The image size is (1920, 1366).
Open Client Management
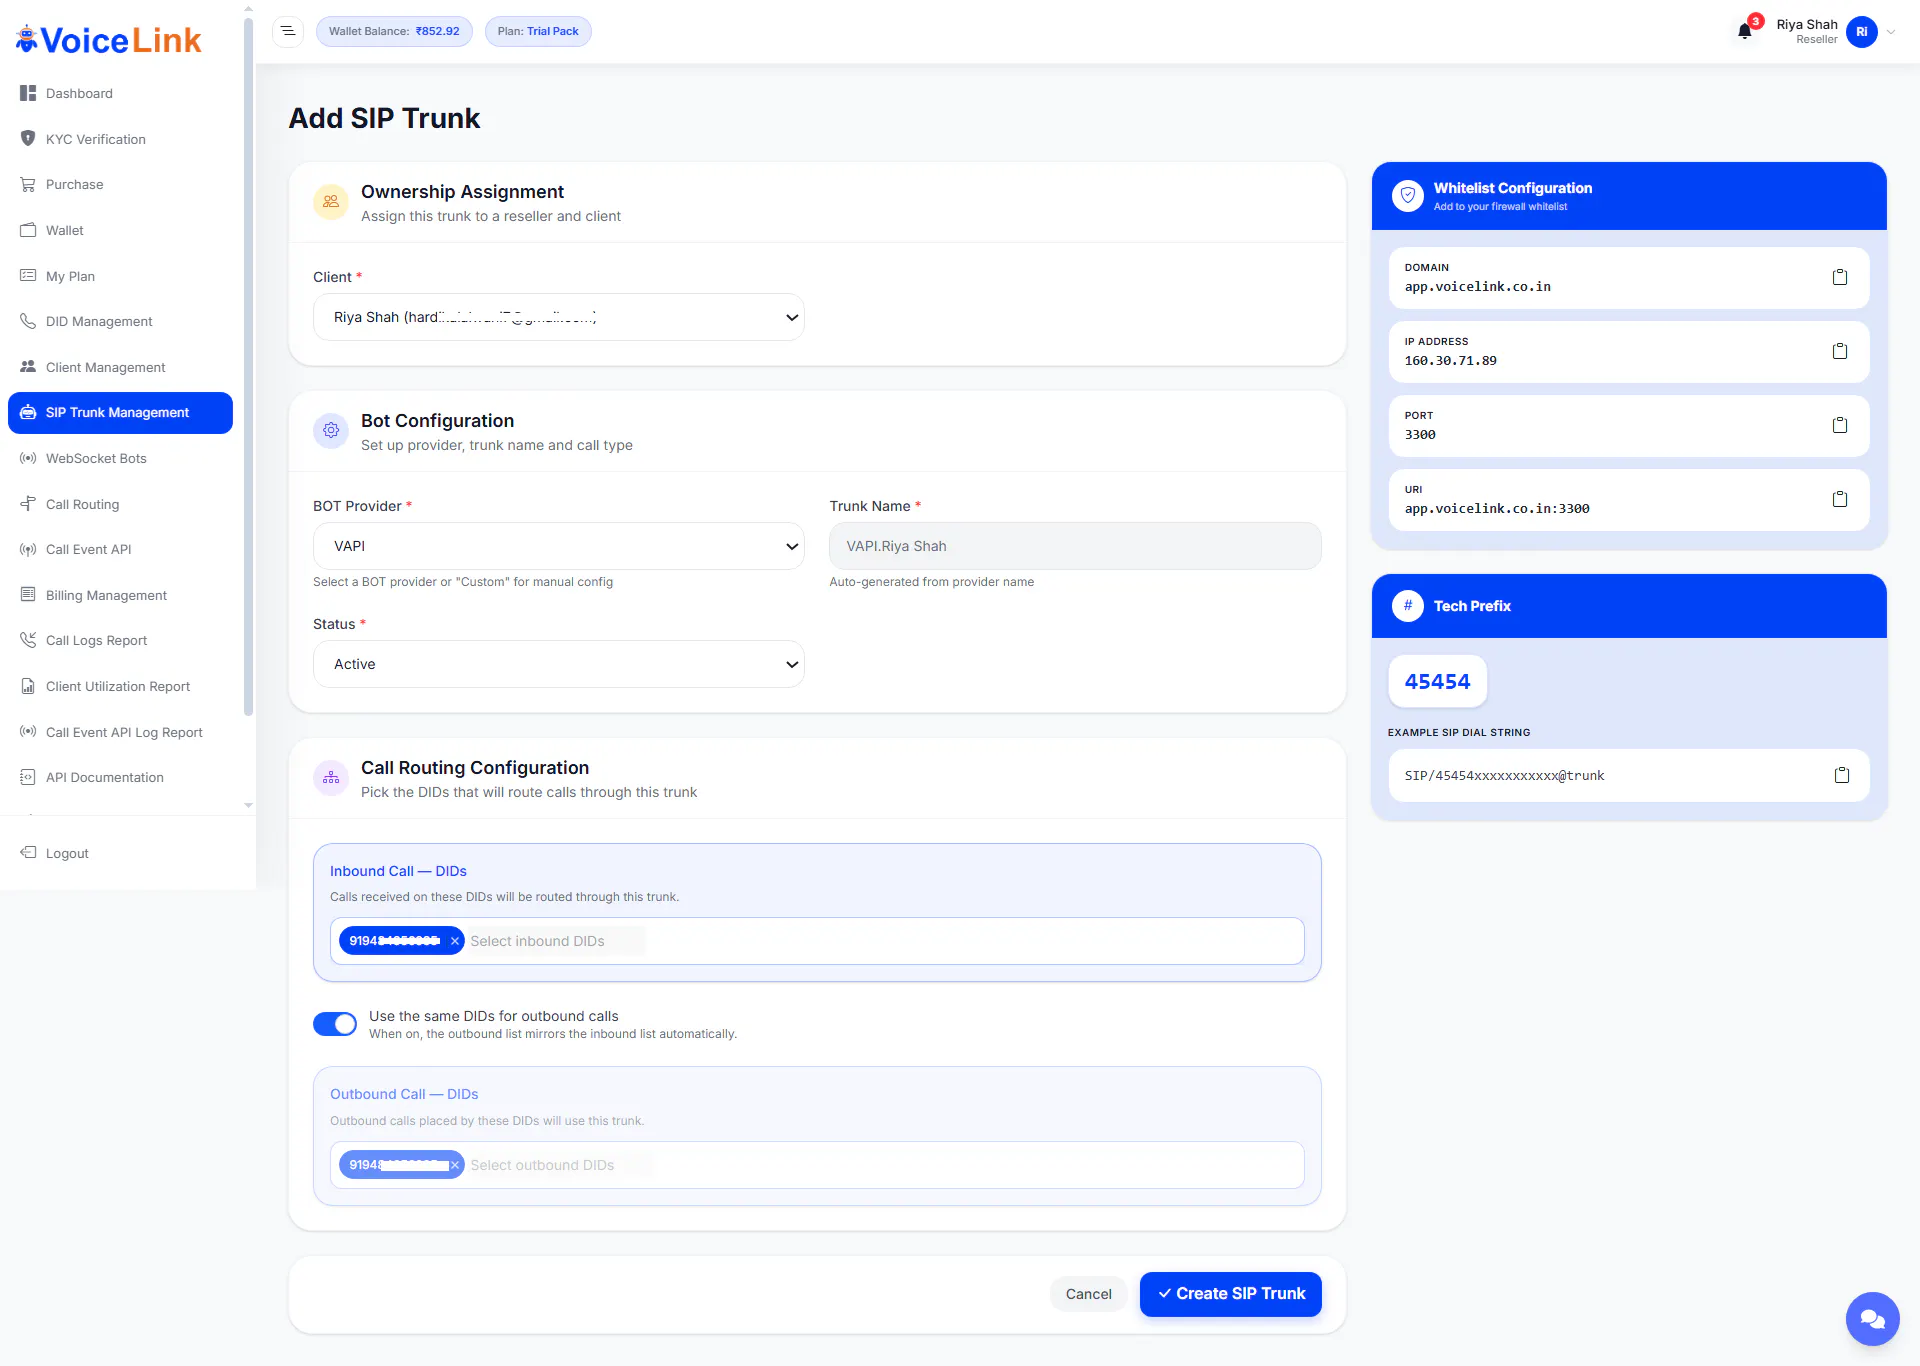point(120,367)
